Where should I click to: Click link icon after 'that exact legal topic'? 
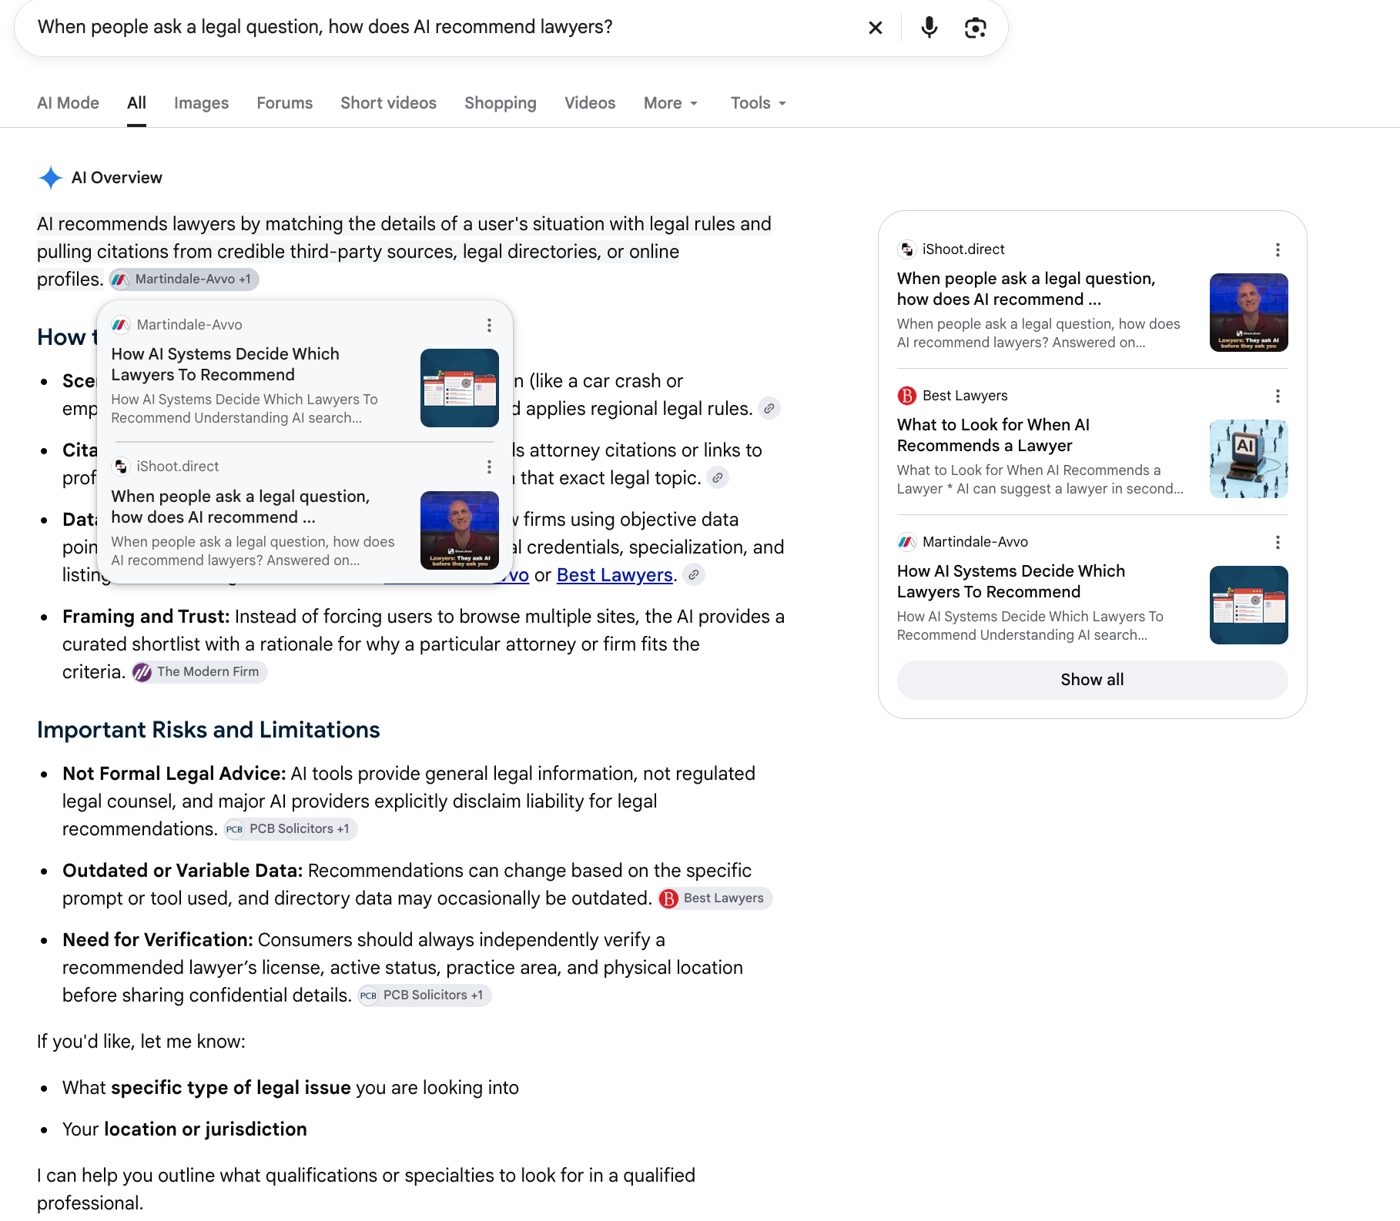pyautogui.click(x=717, y=478)
